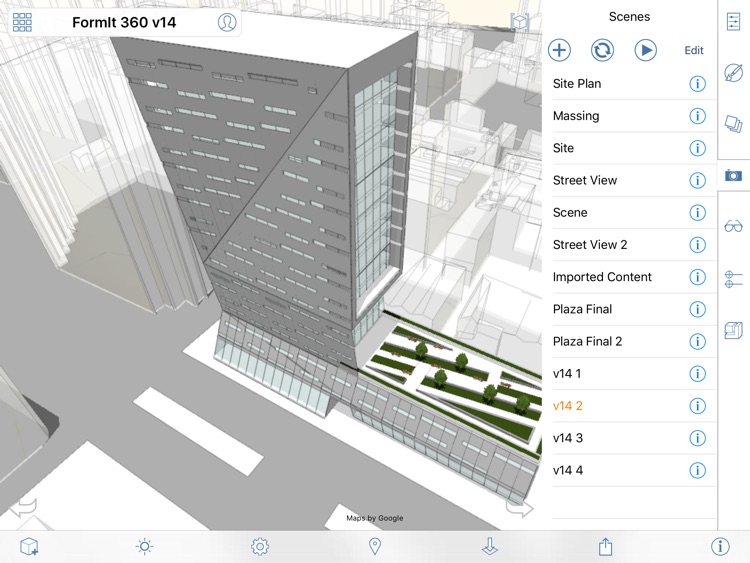Open info for Site scene
The image size is (750, 563).
point(697,148)
